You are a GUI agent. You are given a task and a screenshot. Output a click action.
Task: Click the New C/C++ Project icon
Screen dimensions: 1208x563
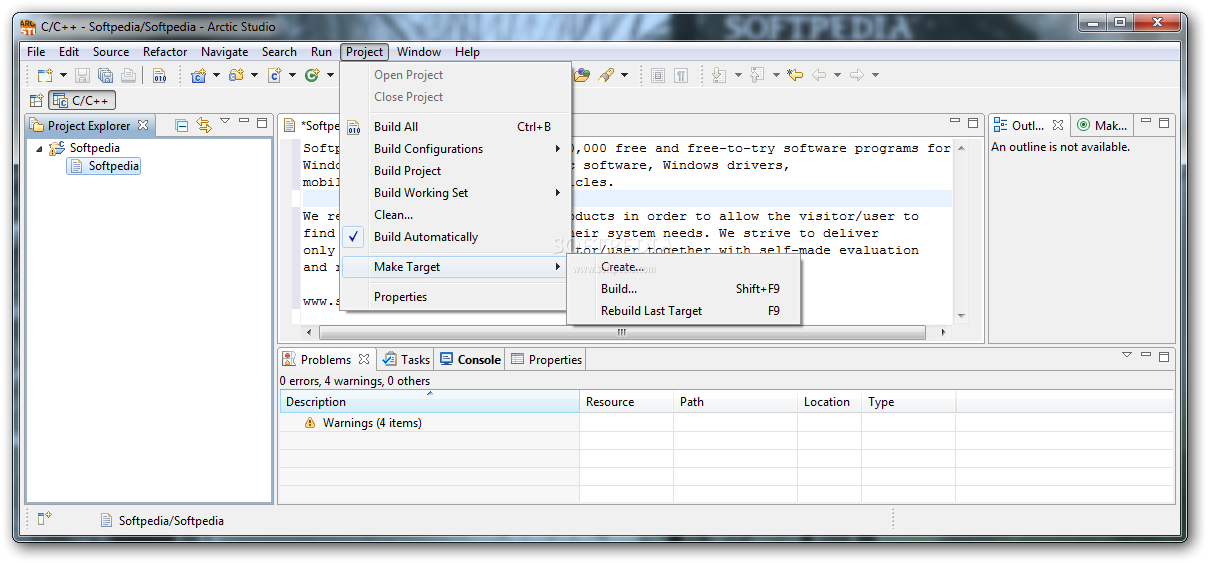coord(198,75)
